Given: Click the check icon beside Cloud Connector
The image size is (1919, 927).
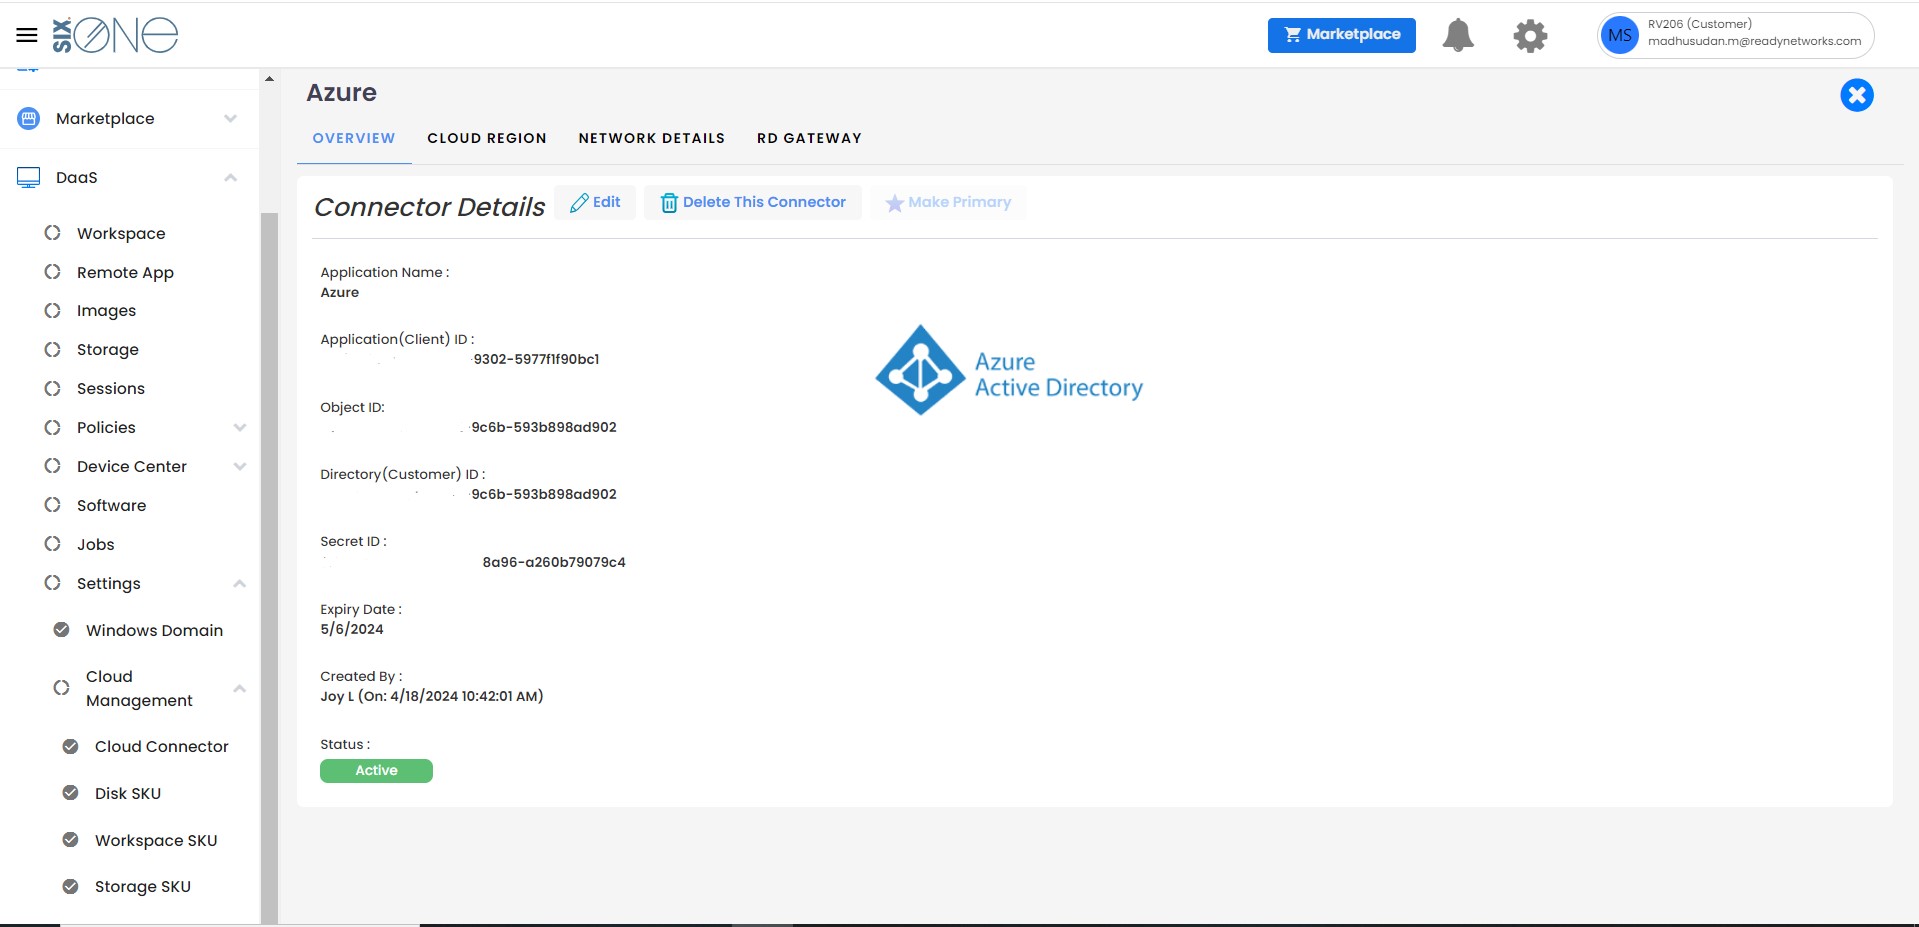Looking at the screenshot, I should [x=71, y=746].
